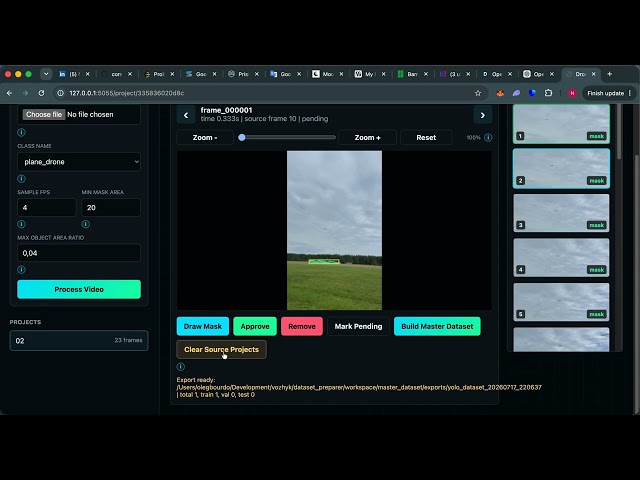Click the thumbnail list scrollbar
Viewport: 640px width, 480px height.
point(619,132)
